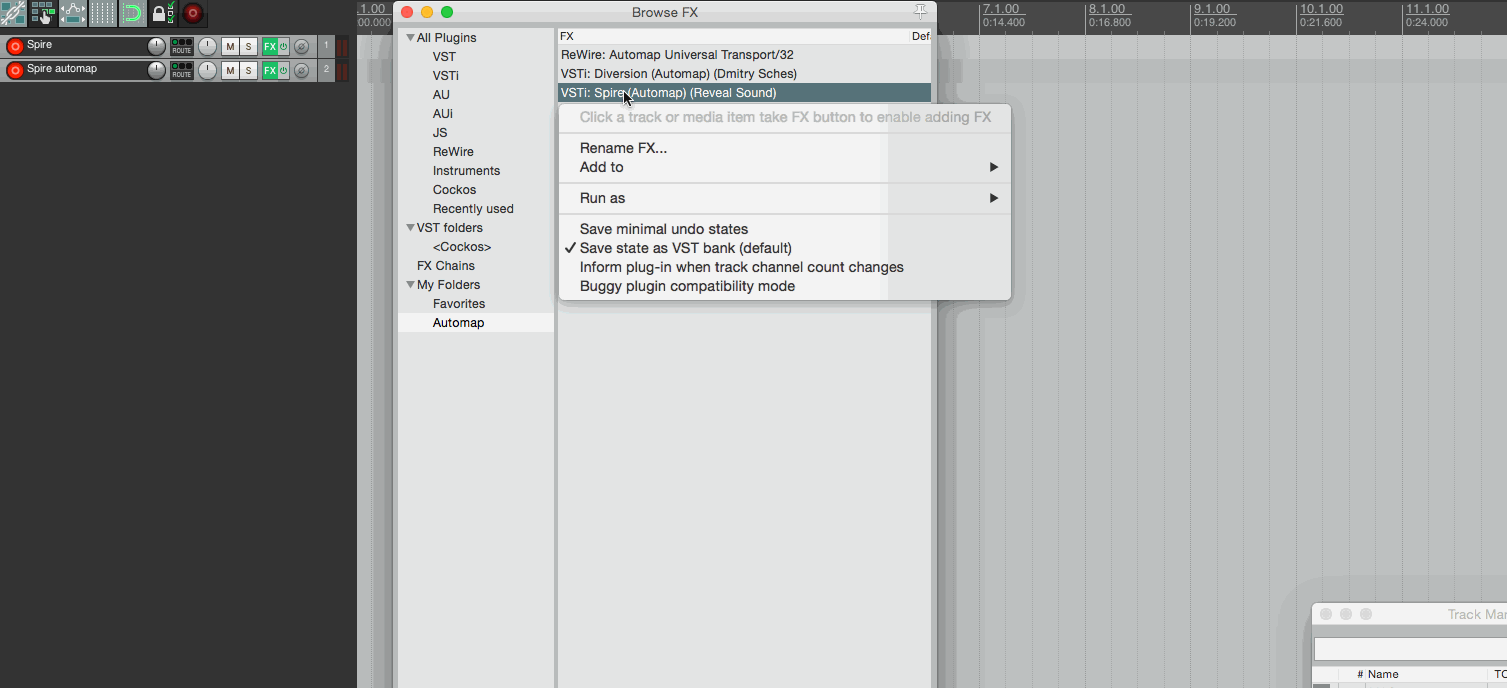Viewport: 1507px width, 688px height.
Task: Select VSTi: Diversion (Automap) plugin
Action: click(x=744, y=74)
